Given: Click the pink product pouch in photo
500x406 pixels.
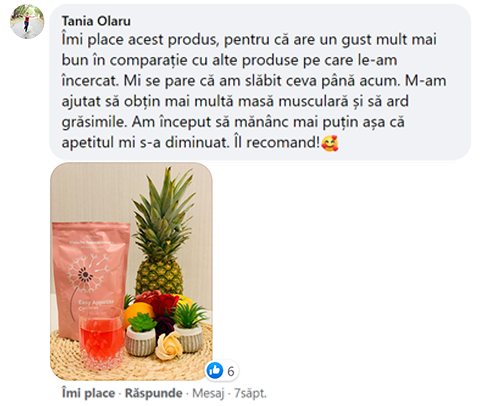Looking at the screenshot, I should [91, 277].
